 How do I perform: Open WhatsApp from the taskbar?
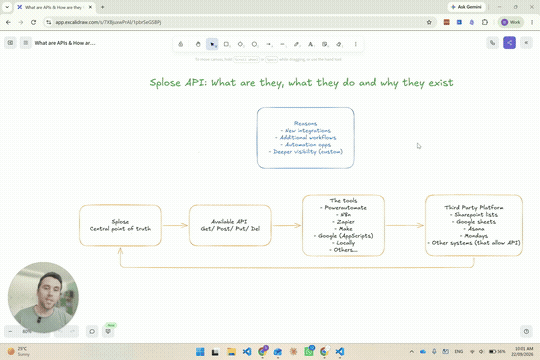309,352
